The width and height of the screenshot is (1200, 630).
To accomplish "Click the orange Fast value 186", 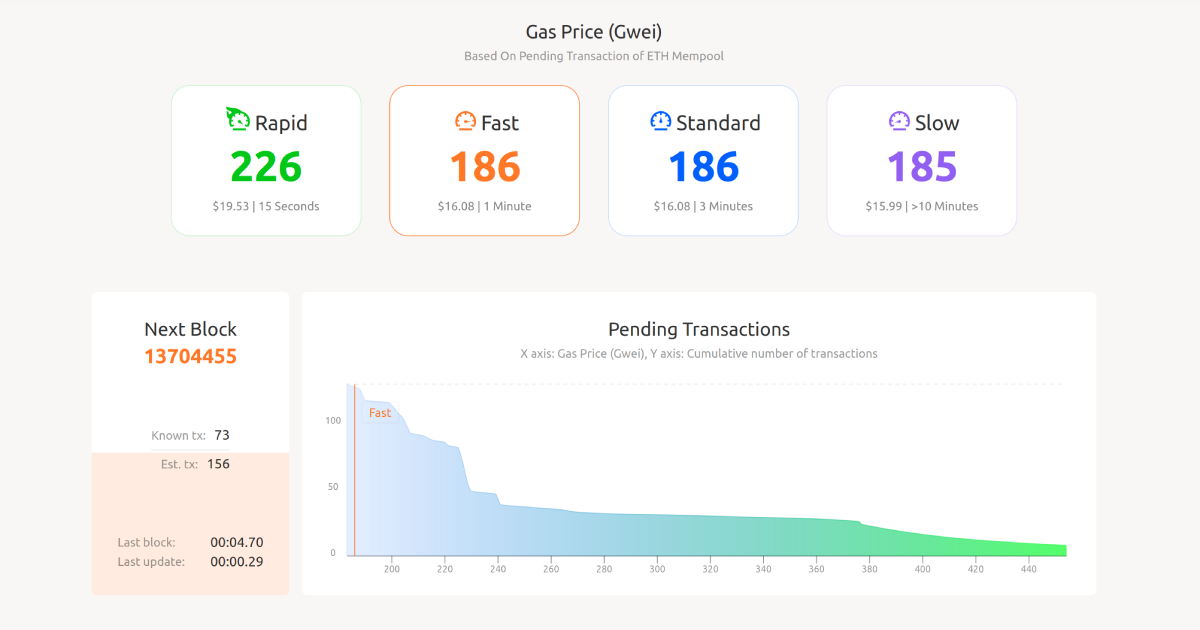I will point(484,166).
